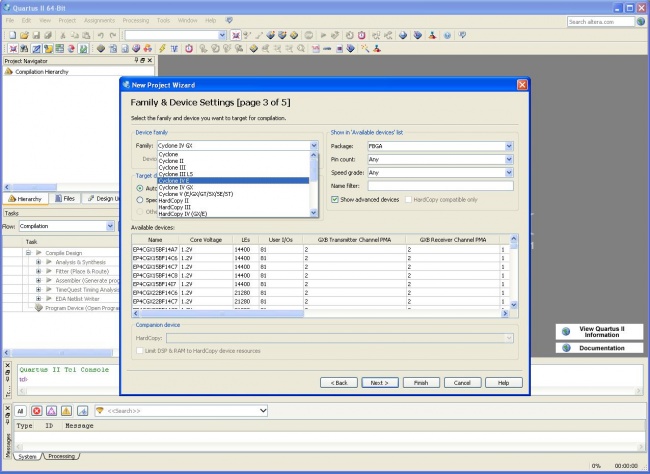Viewport: 650px width, 474px height.
Task: Choose Cyclone V family option
Action: pyautogui.click(x=233, y=194)
